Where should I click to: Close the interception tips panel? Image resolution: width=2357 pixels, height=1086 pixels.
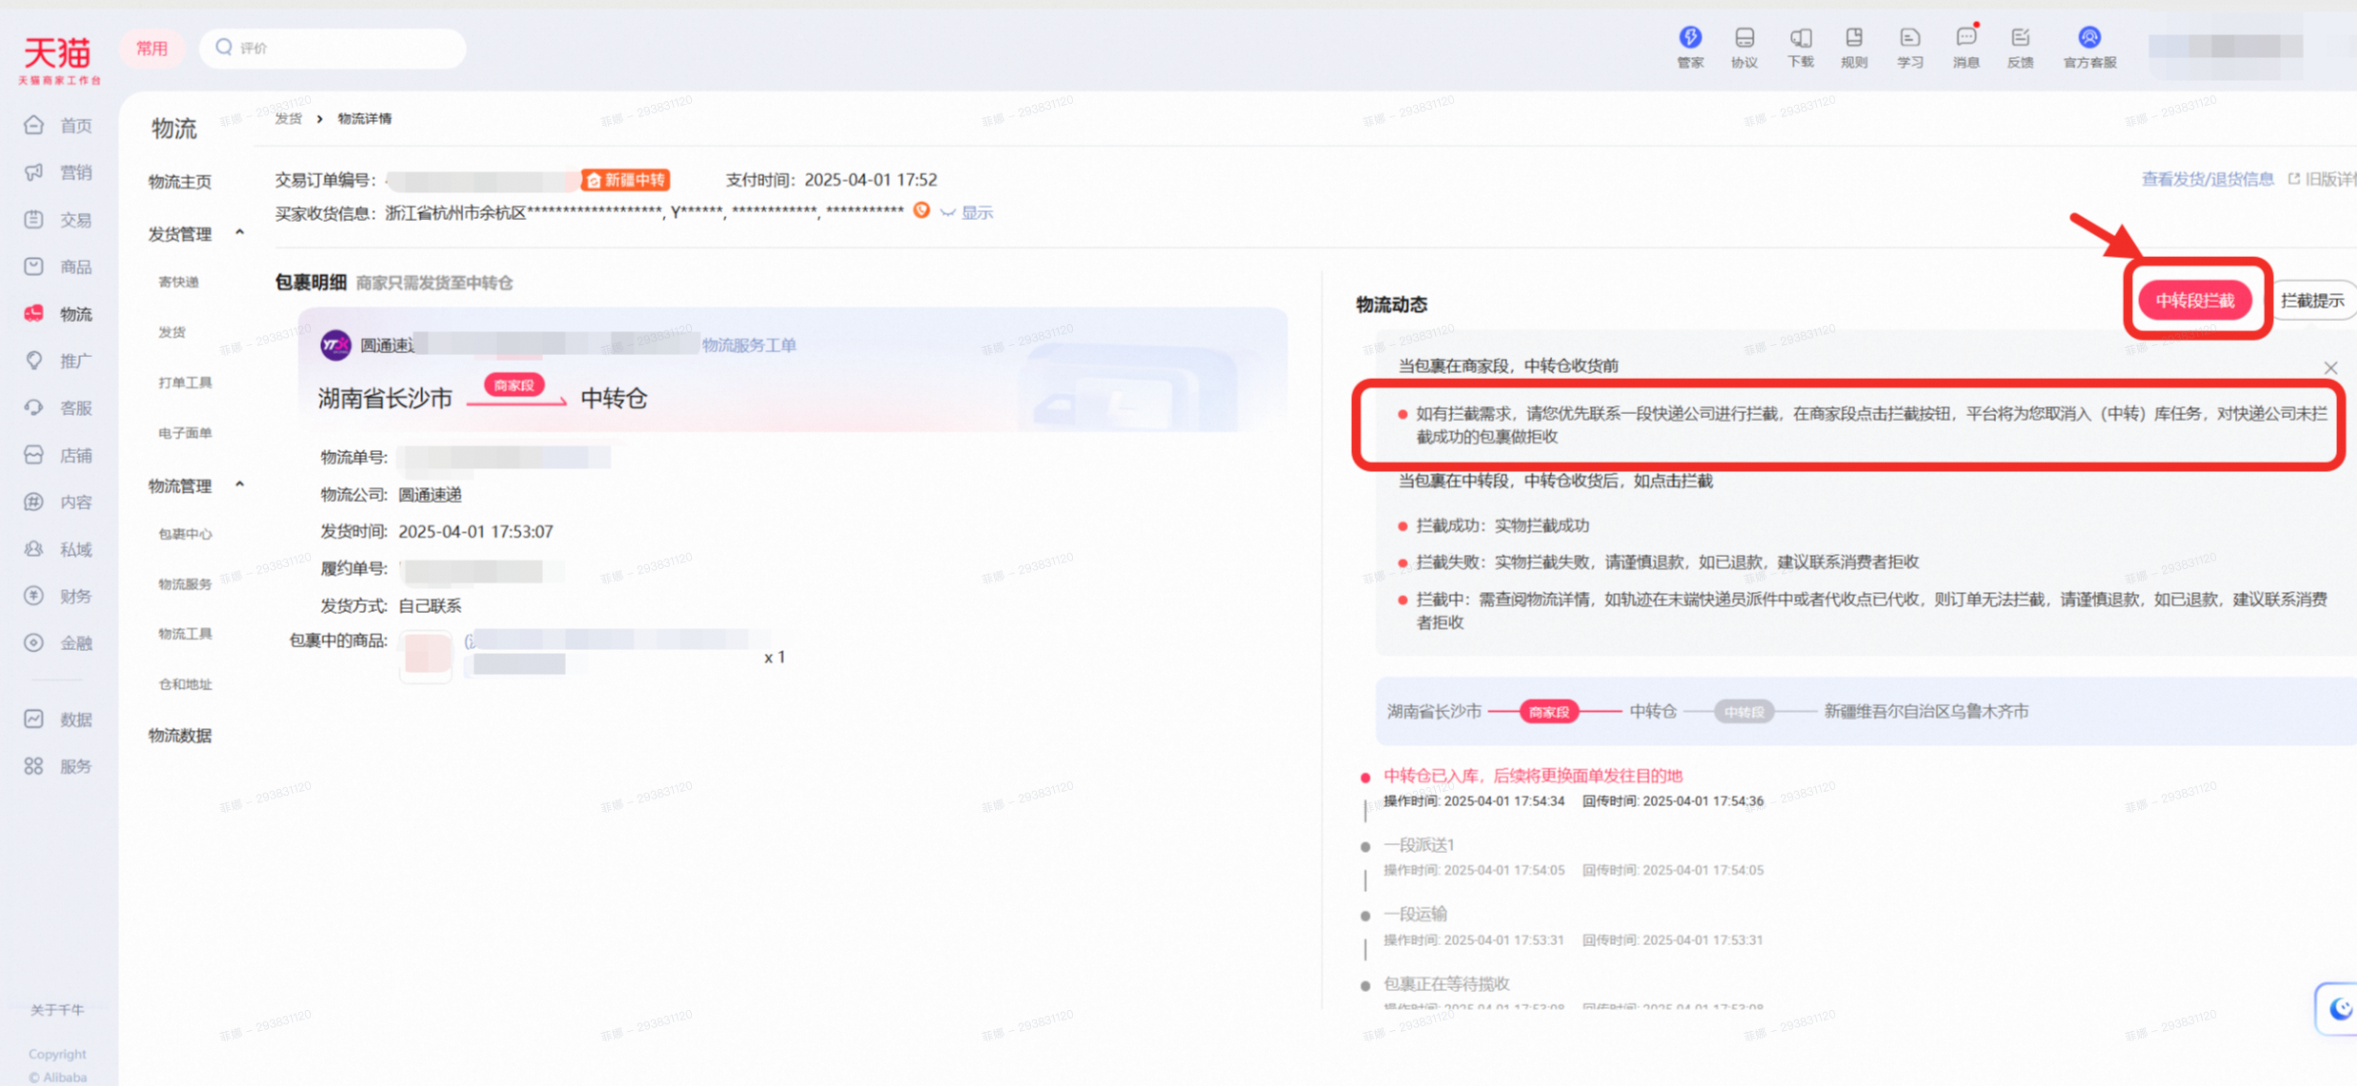click(x=2331, y=368)
